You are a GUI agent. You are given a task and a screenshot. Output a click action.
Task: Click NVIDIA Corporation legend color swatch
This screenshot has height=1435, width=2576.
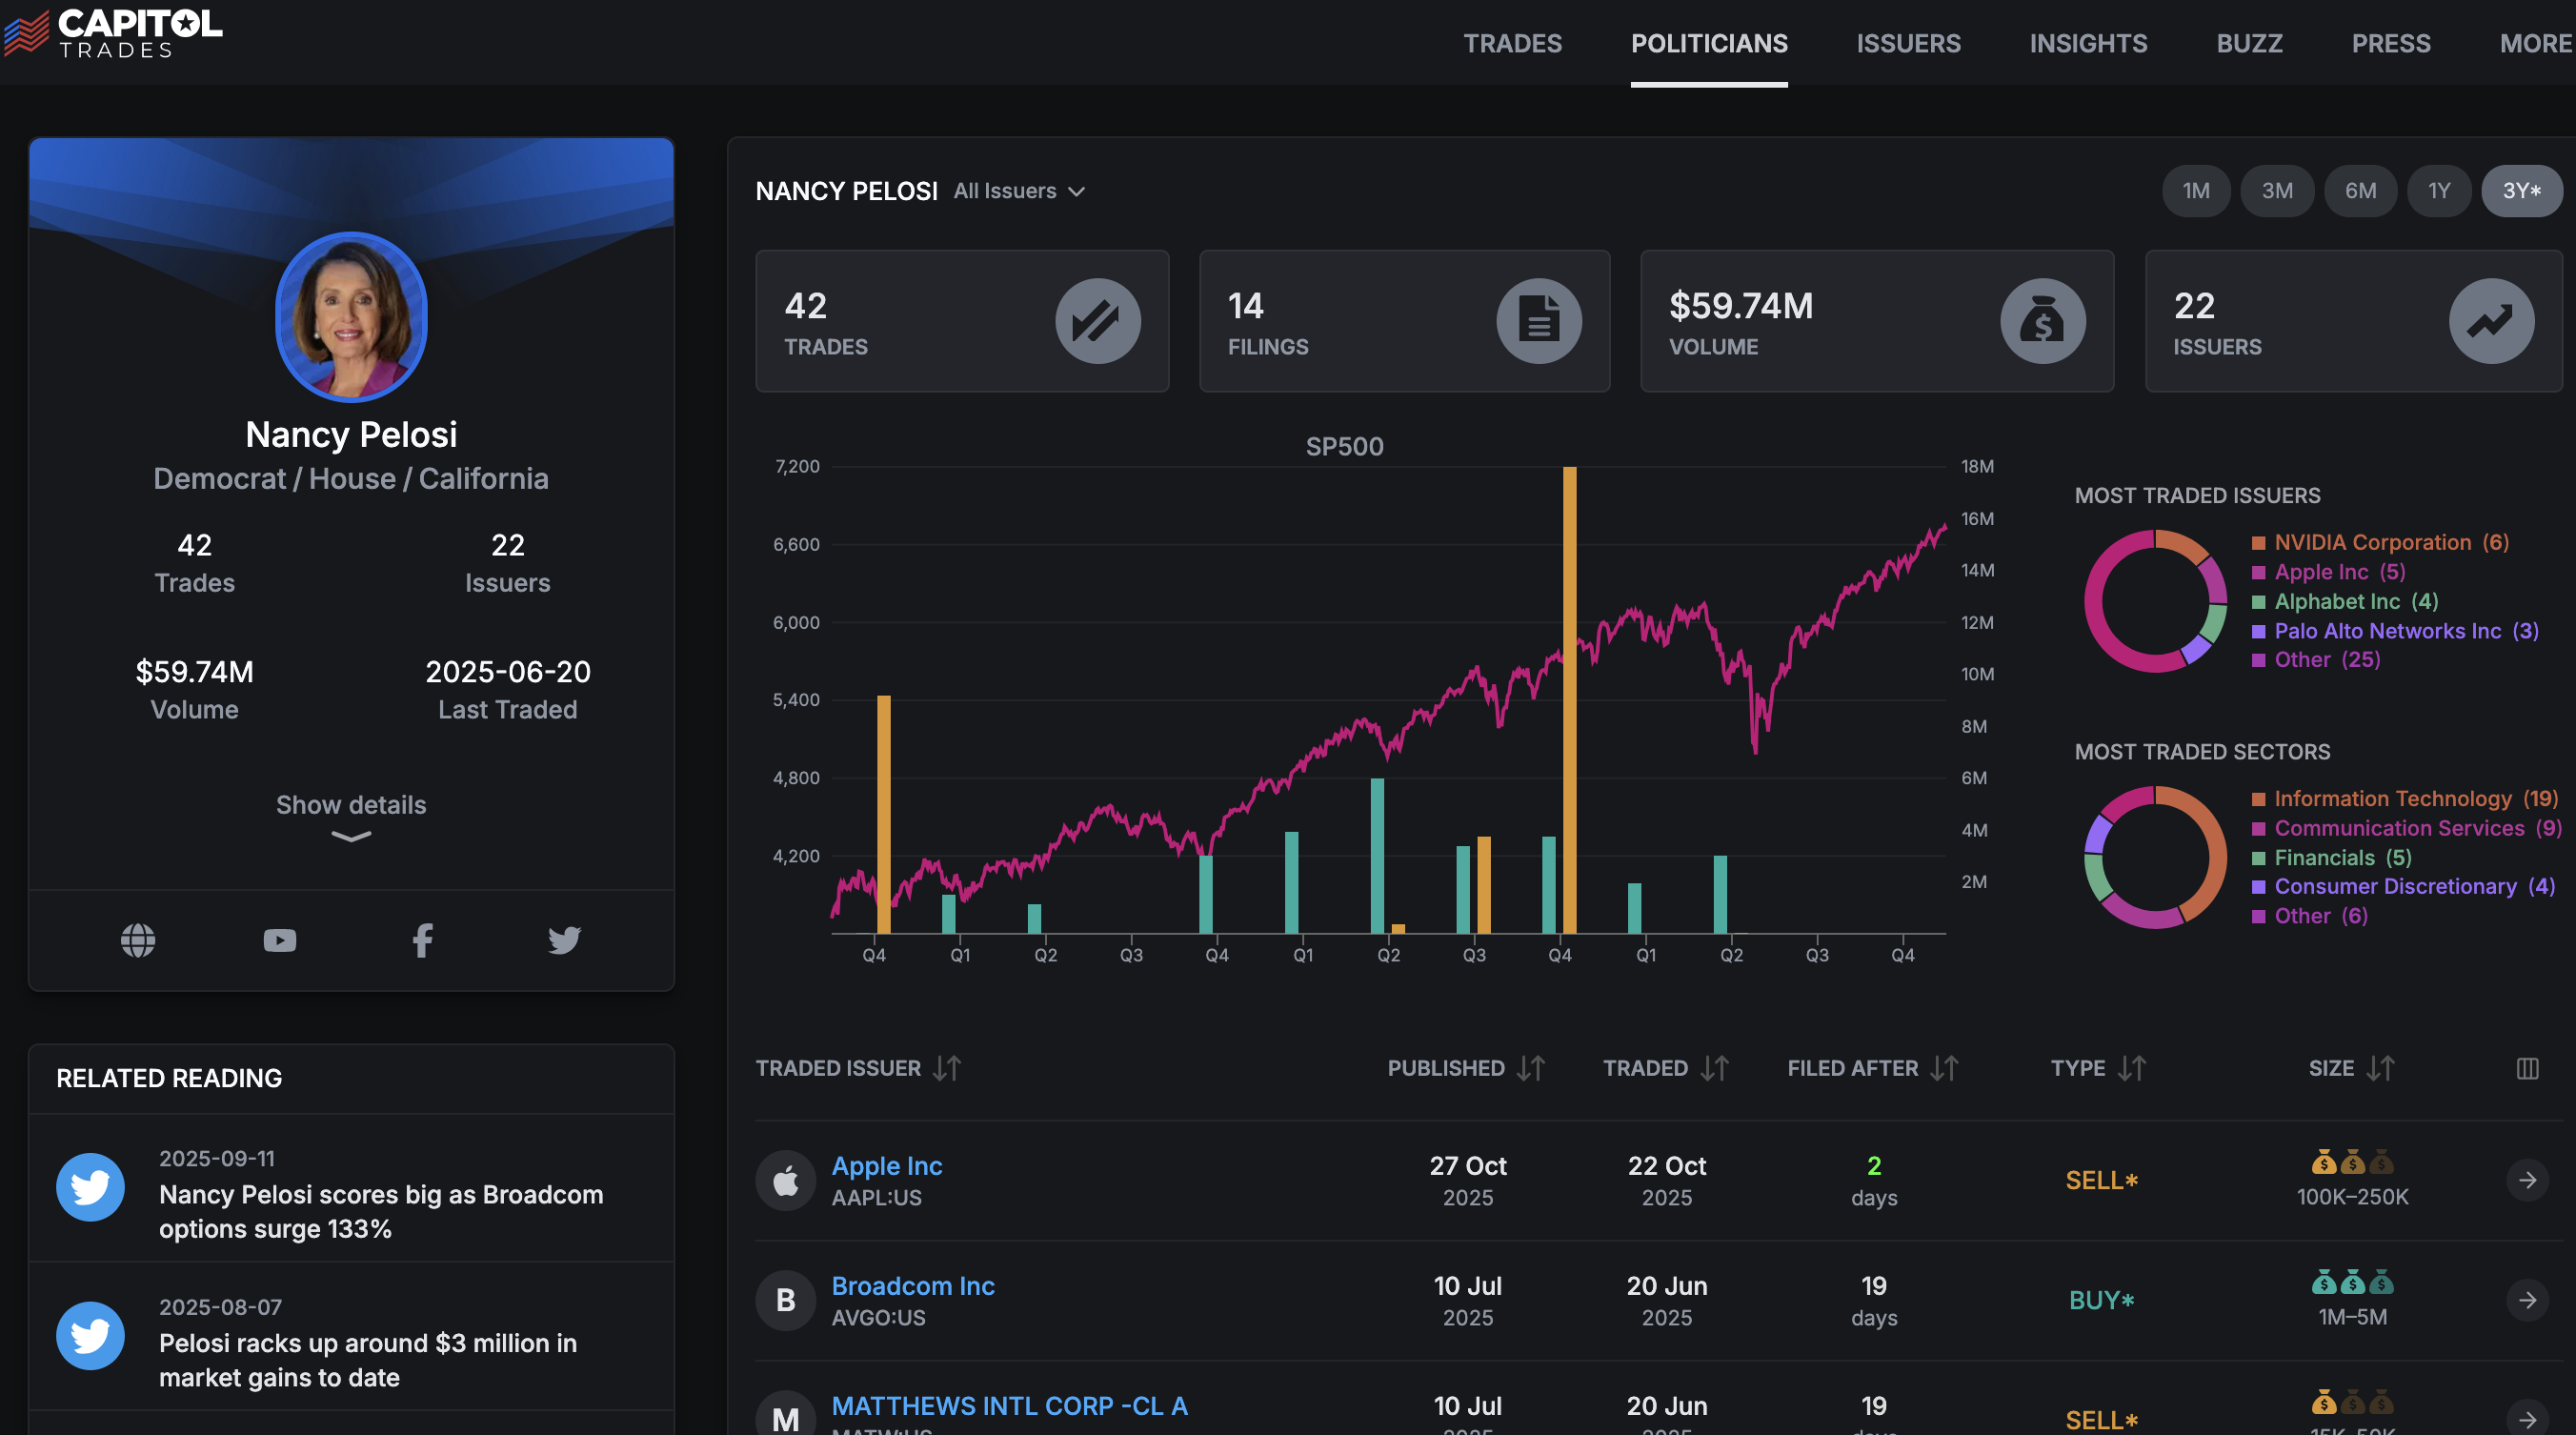point(2258,543)
